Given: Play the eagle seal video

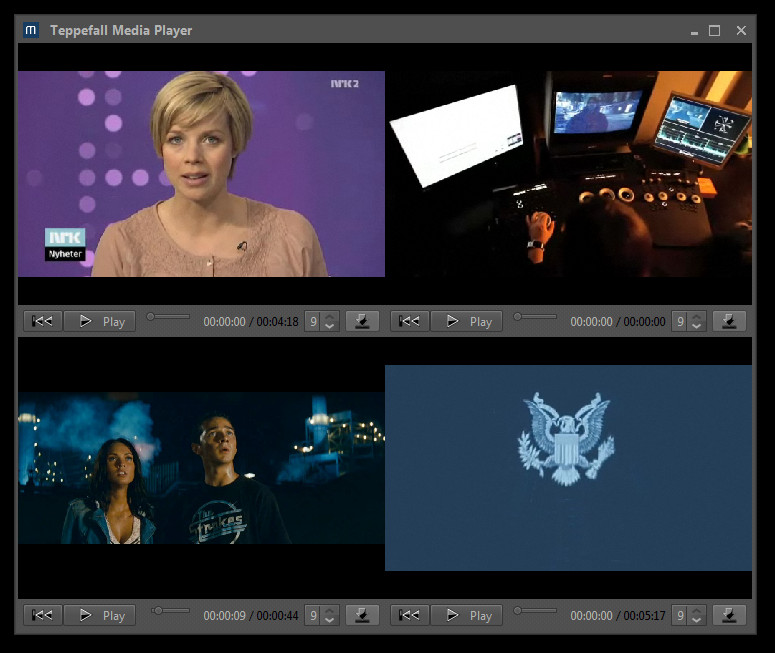Looking at the screenshot, I should pyautogui.click(x=467, y=615).
